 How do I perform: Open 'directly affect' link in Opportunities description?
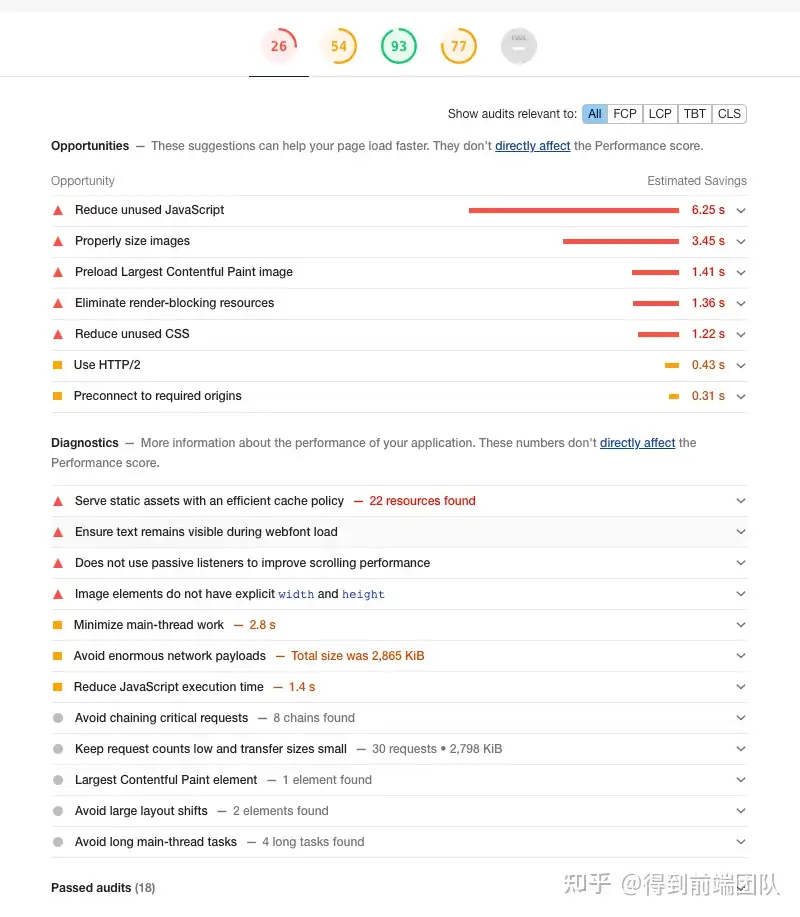coord(533,146)
